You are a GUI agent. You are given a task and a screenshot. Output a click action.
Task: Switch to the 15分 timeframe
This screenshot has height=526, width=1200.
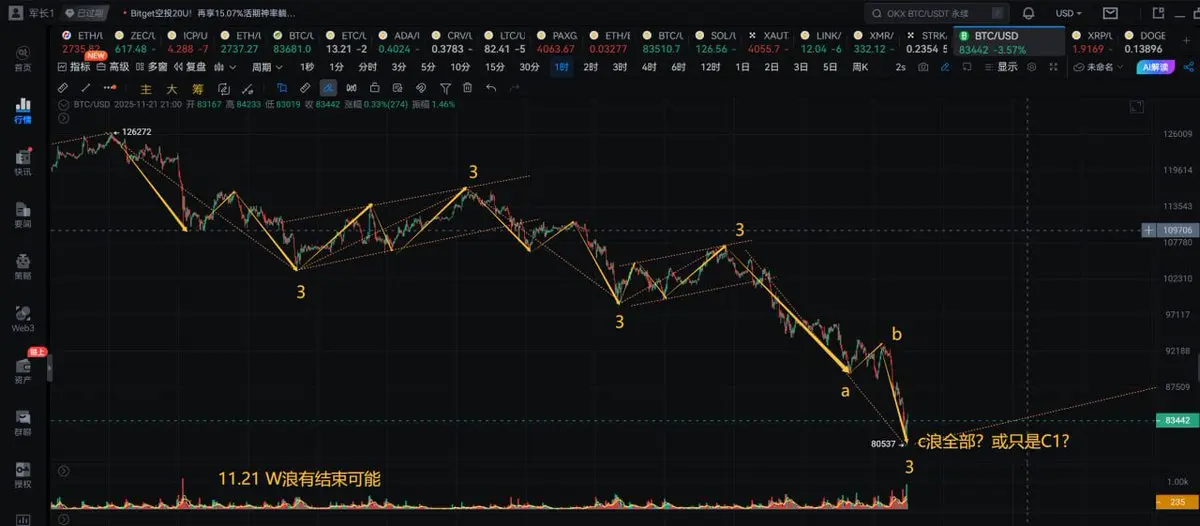click(x=495, y=66)
